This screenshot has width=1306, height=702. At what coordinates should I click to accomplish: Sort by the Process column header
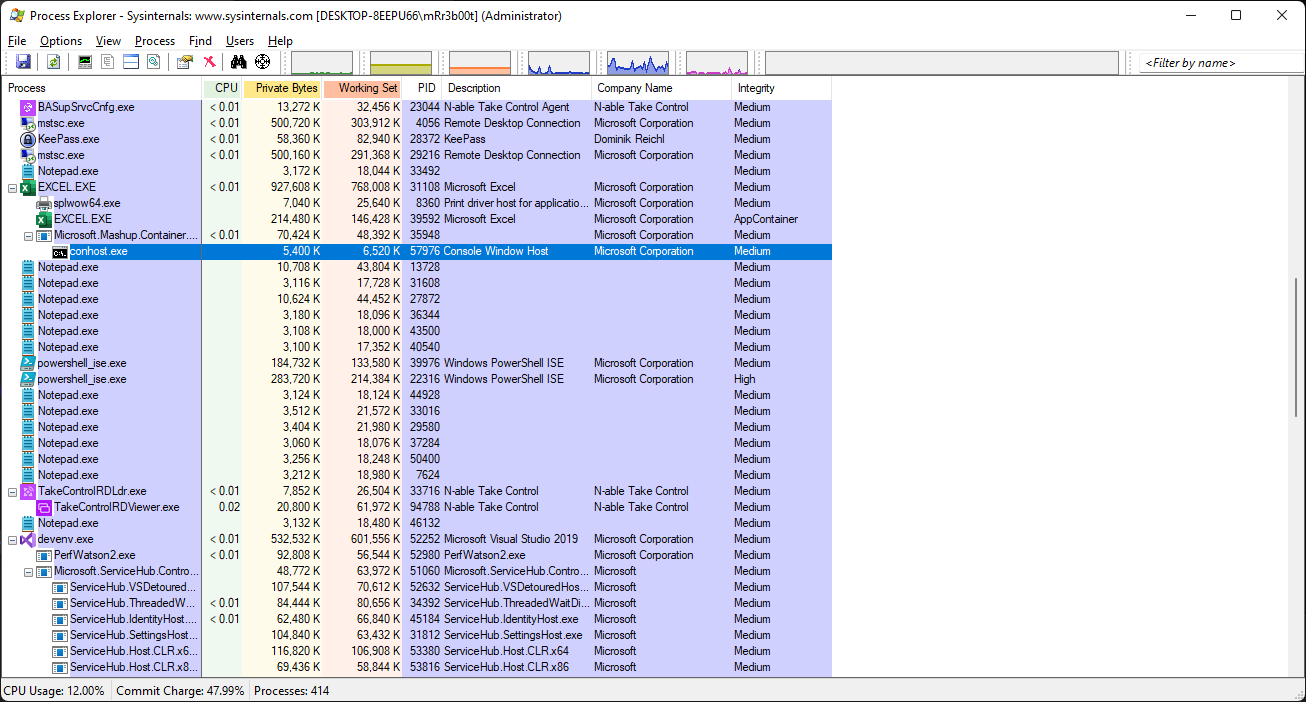tap(102, 88)
